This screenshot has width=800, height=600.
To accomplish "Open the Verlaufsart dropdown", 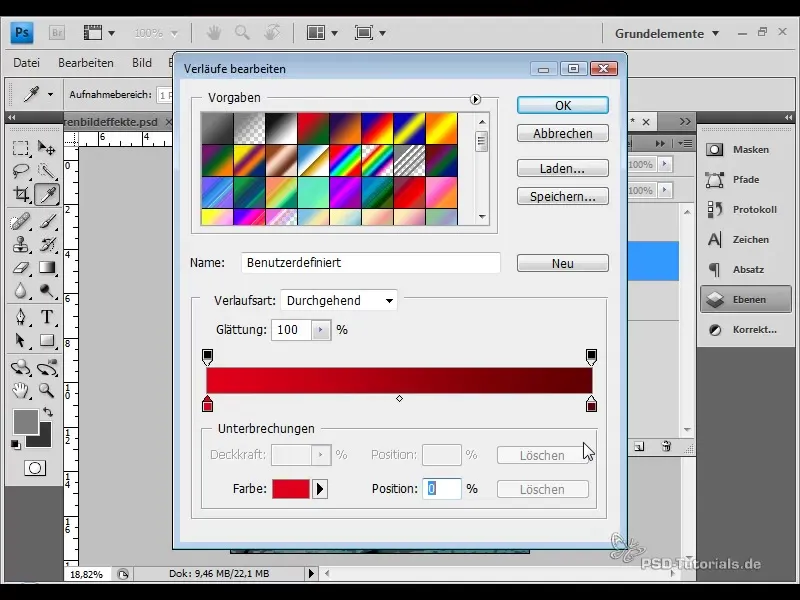I will coord(339,301).
